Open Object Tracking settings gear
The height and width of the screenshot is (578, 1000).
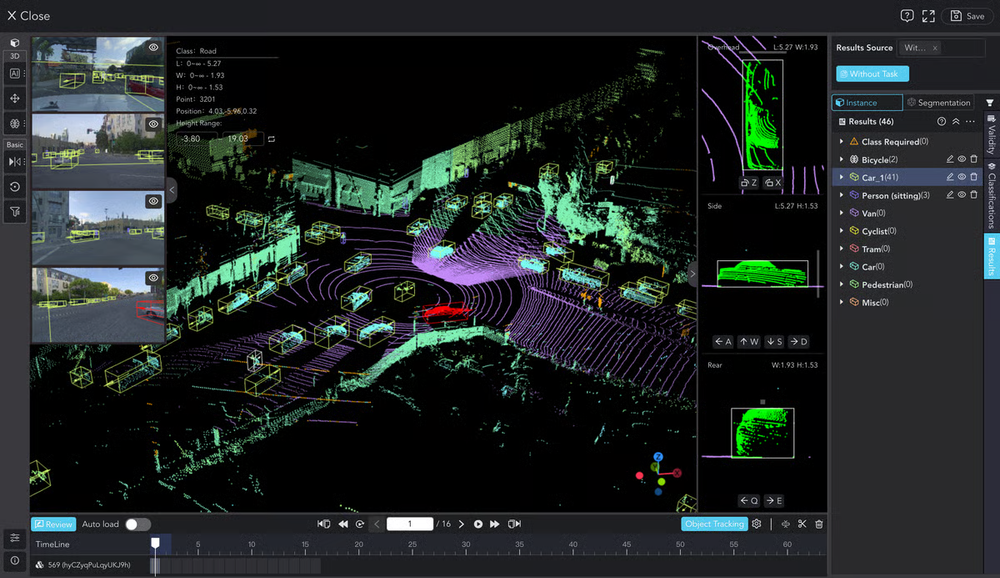(x=757, y=523)
